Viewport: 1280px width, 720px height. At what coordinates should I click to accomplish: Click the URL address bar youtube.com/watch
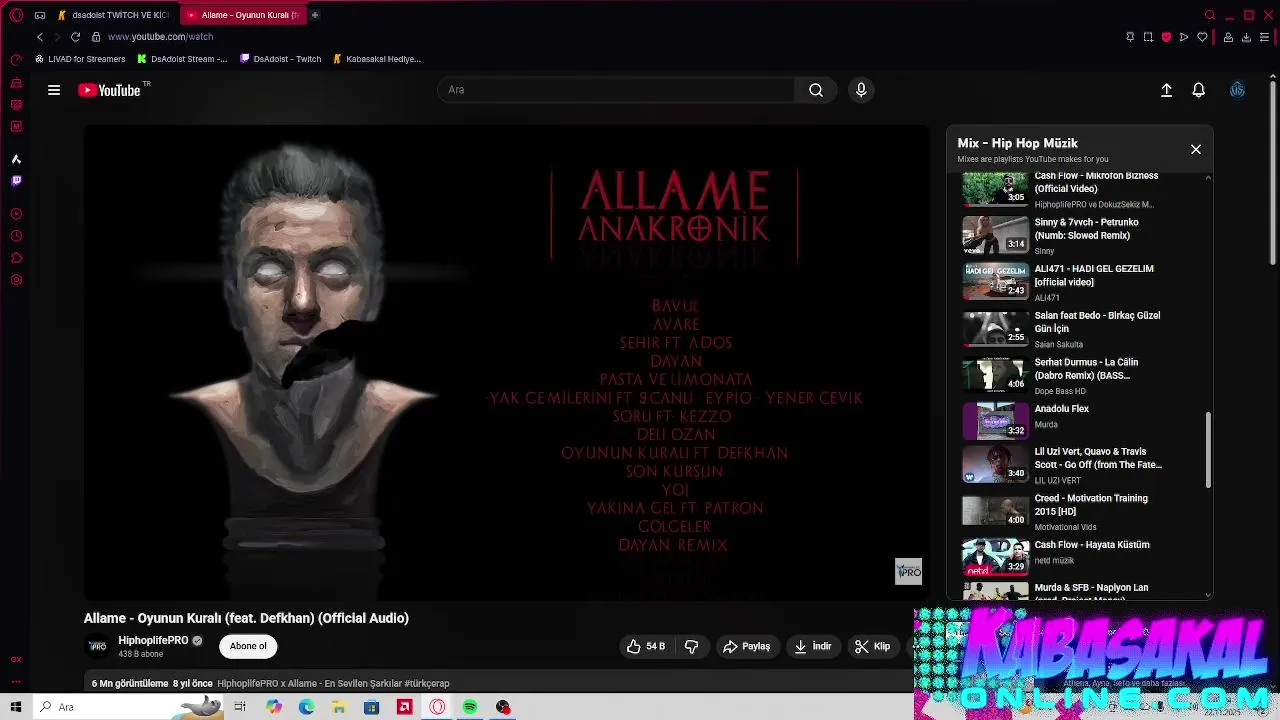click(160, 37)
